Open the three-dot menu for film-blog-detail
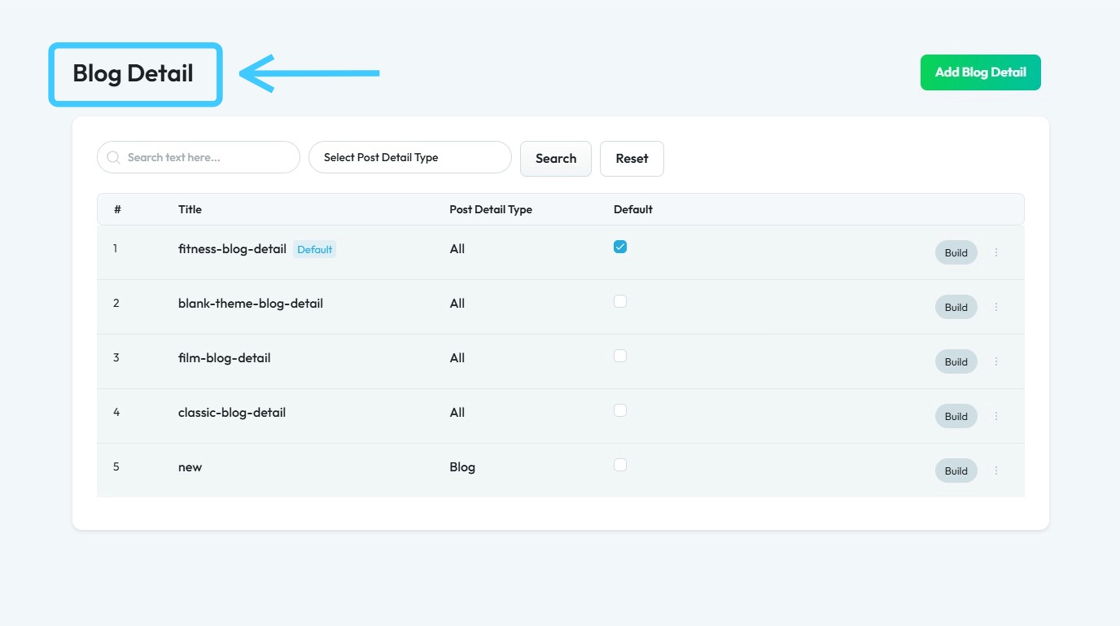The width and height of the screenshot is (1120, 626). coord(996,362)
